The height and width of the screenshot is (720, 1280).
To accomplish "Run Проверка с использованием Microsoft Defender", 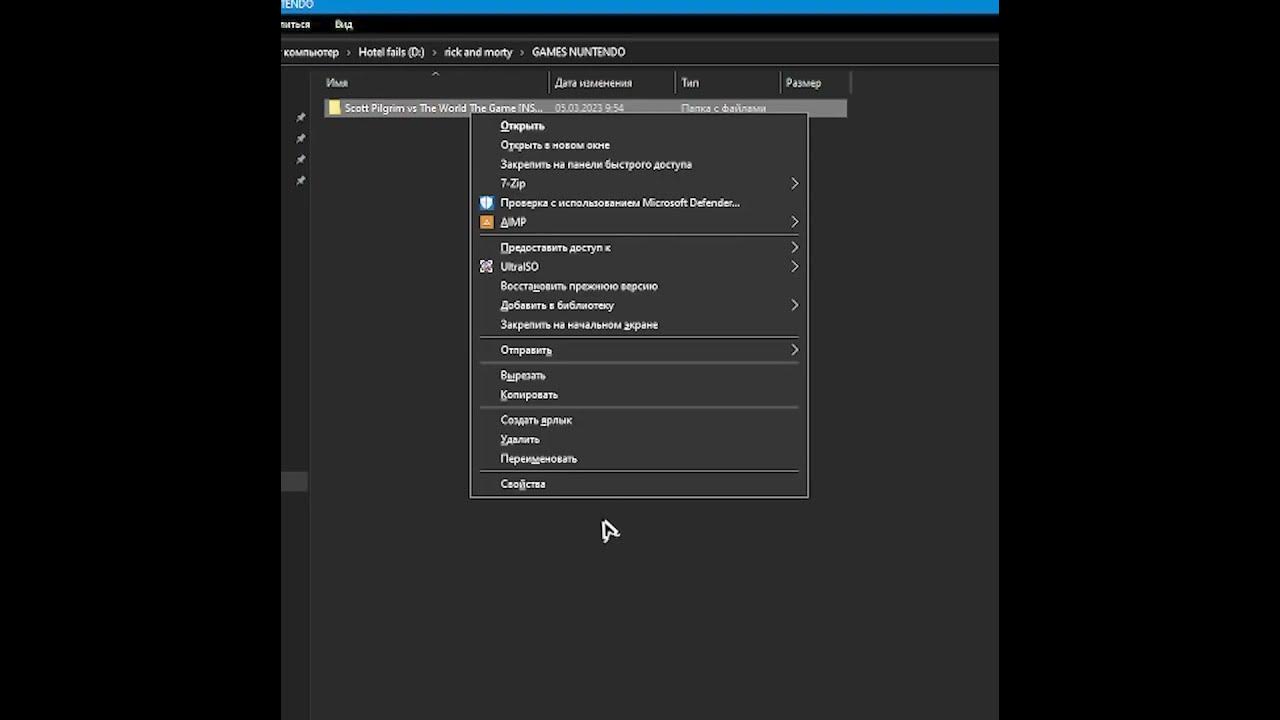I will pyautogui.click(x=620, y=202).
